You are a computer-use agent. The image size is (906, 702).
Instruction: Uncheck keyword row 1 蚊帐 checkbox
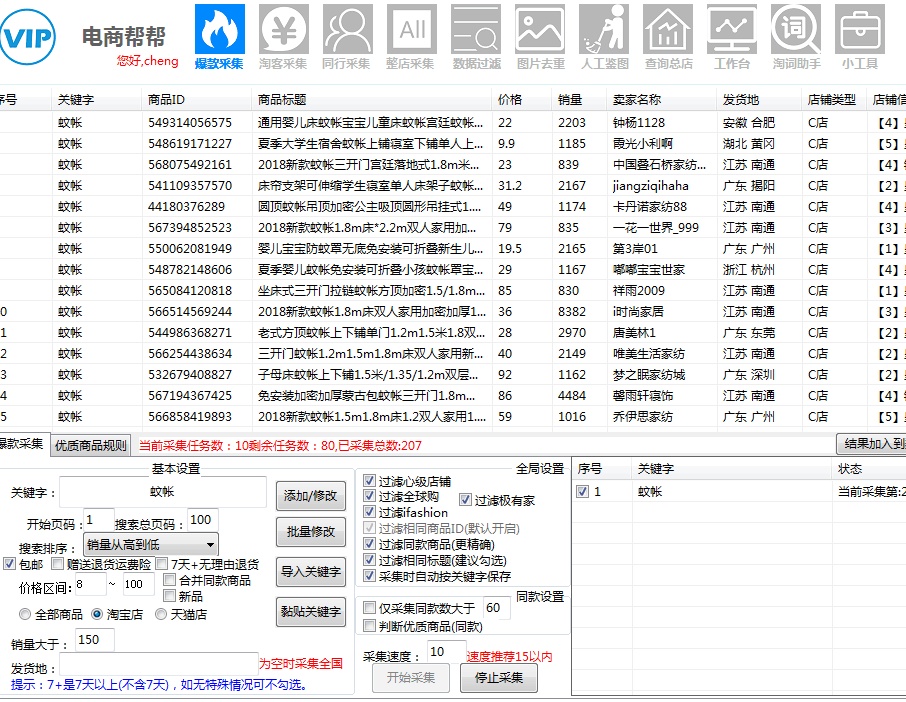click(583, 492)
